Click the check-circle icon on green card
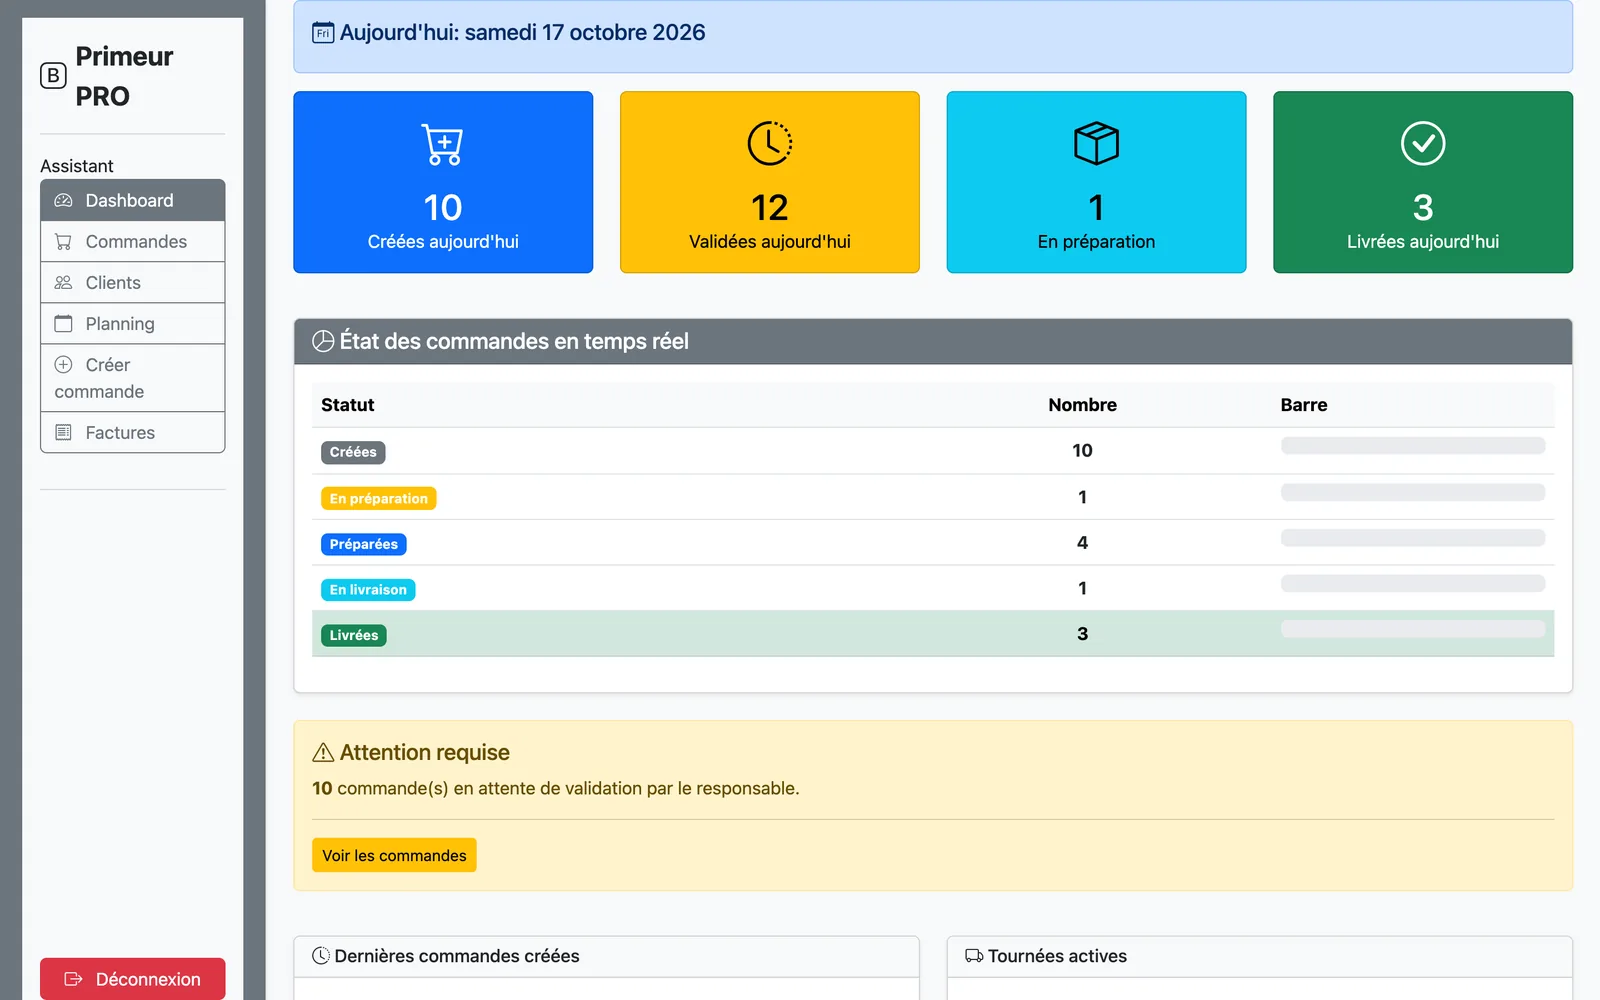The height and width of the screenshot is (1000, 1600). click(x=1423, y=144)
